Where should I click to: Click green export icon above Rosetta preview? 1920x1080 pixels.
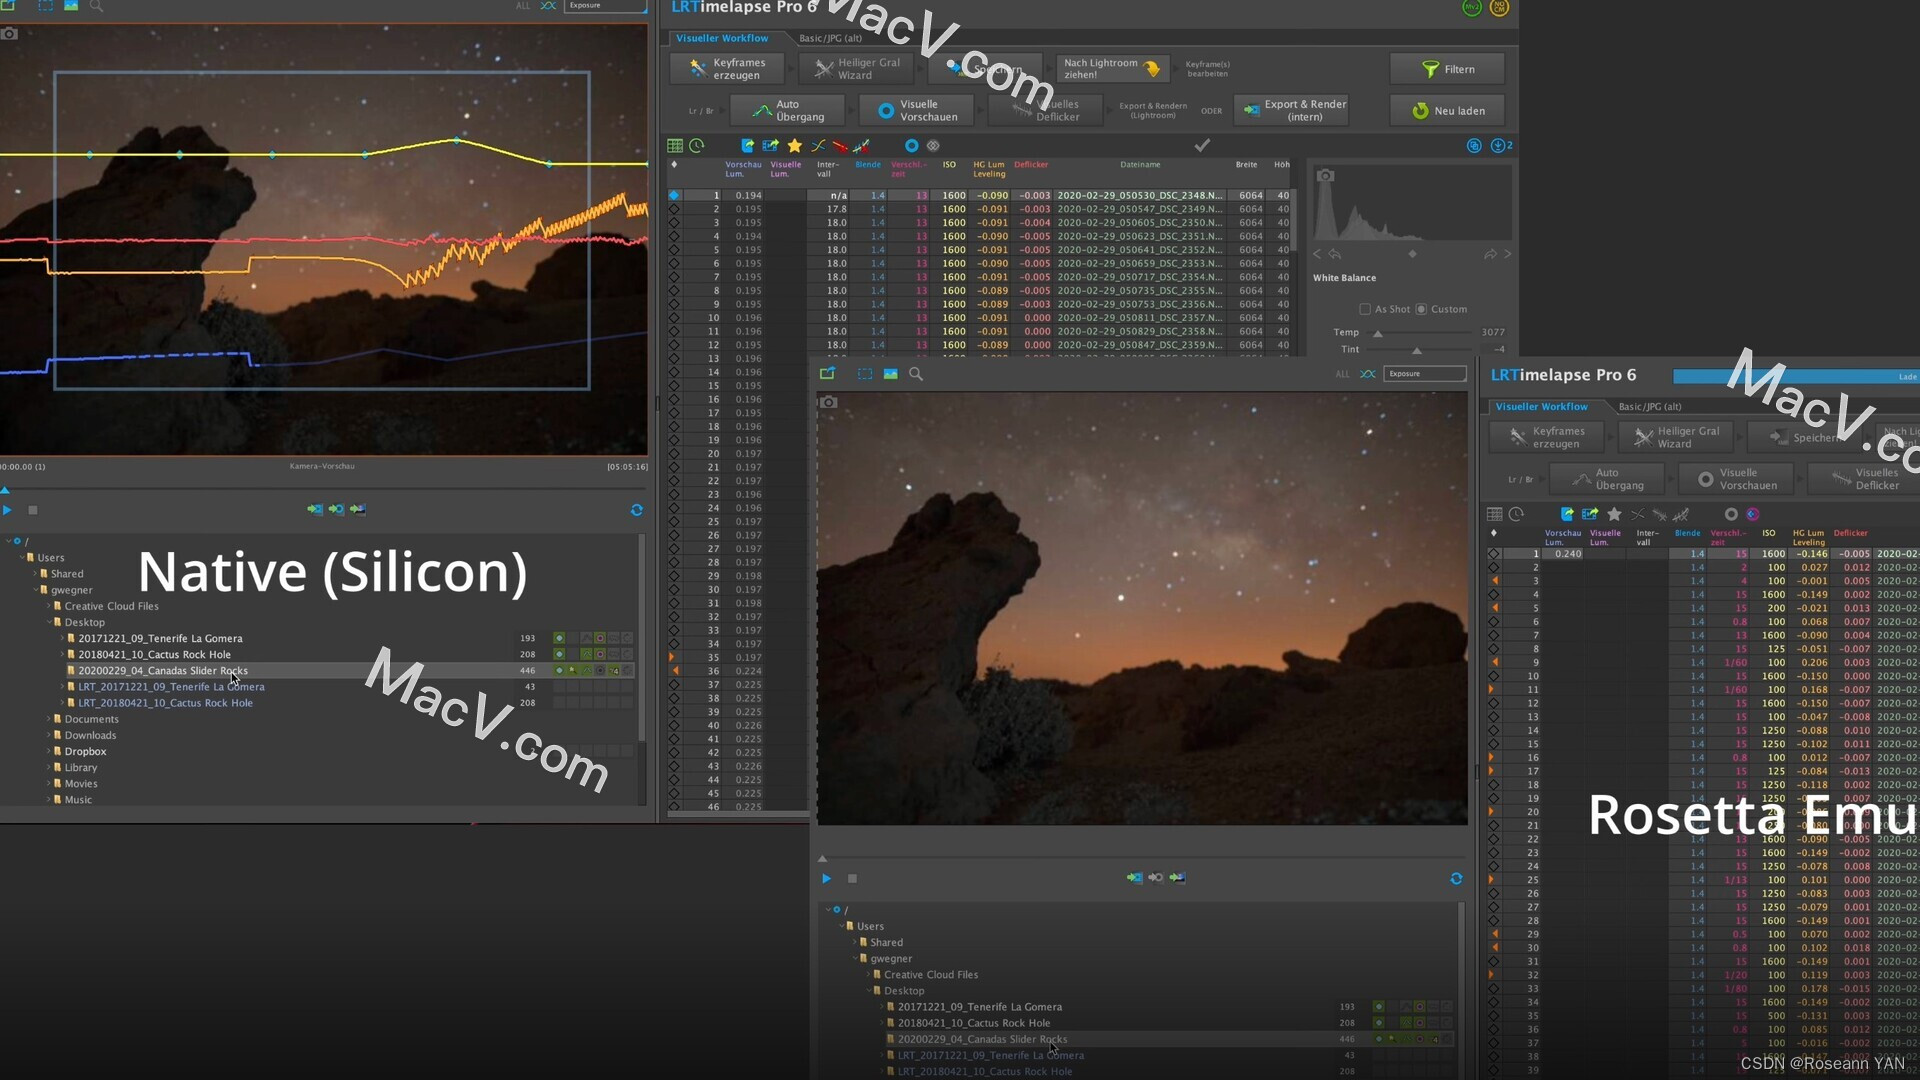click(828, 374)
